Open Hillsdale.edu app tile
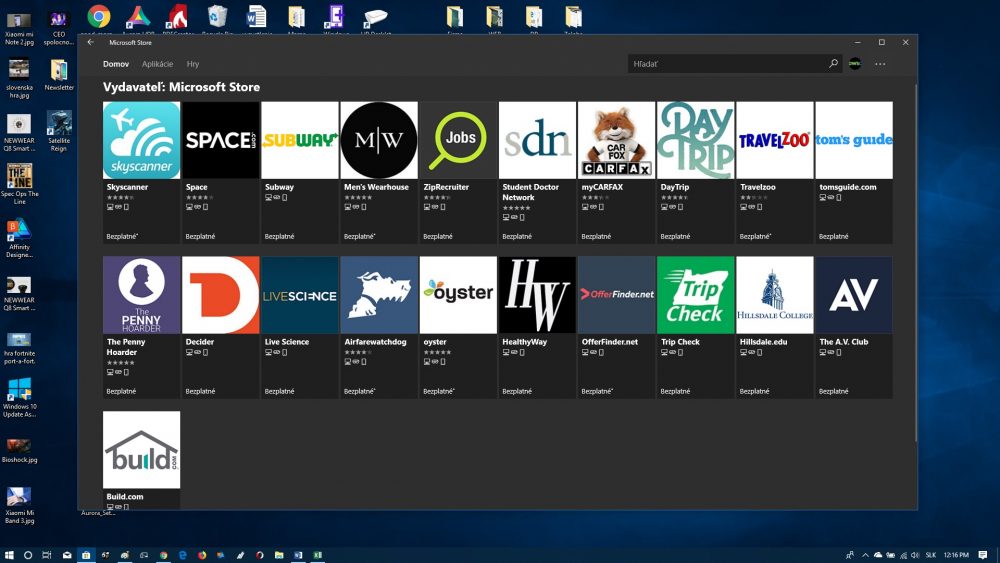This screenshot has width=1000, height=563. 774,327
